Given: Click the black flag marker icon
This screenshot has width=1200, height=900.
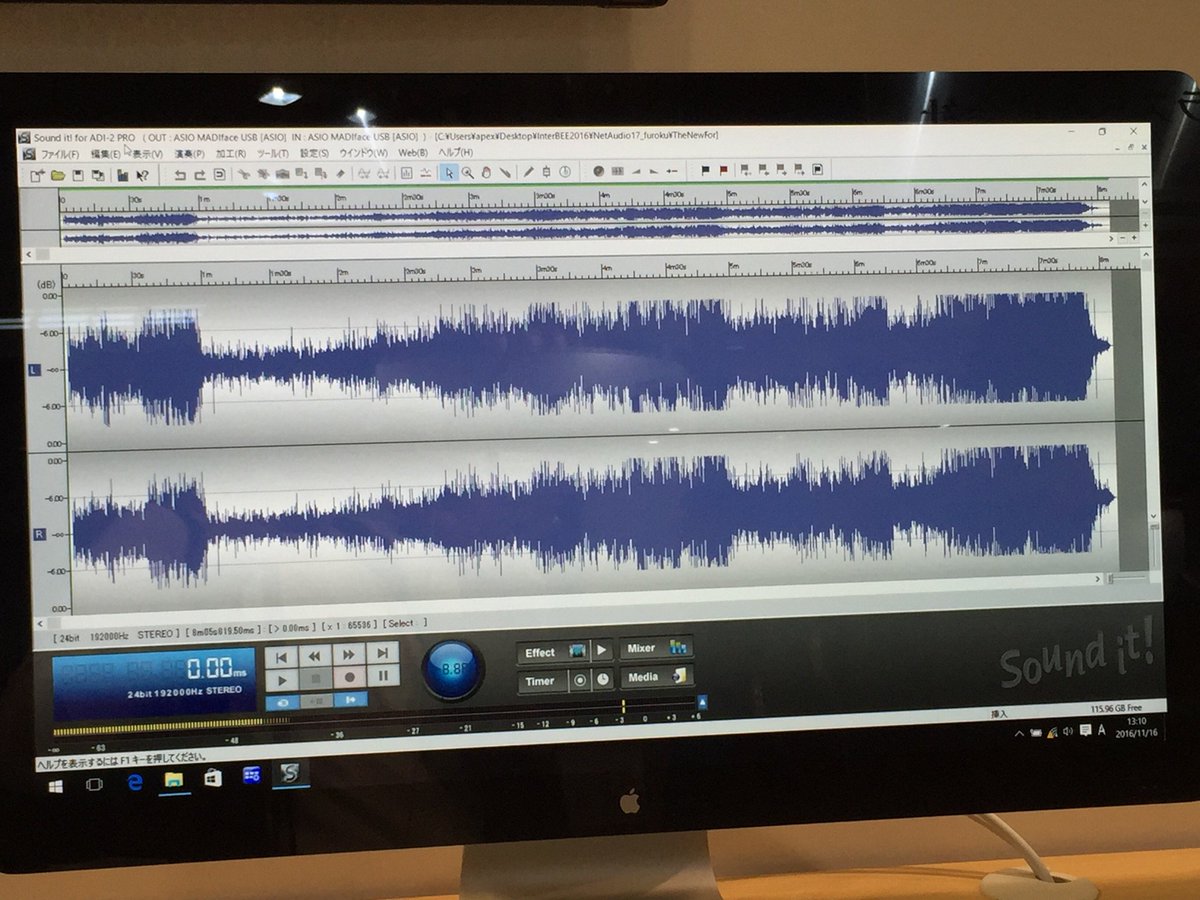Looking at the screenshot, I should (x=705, y=170).
